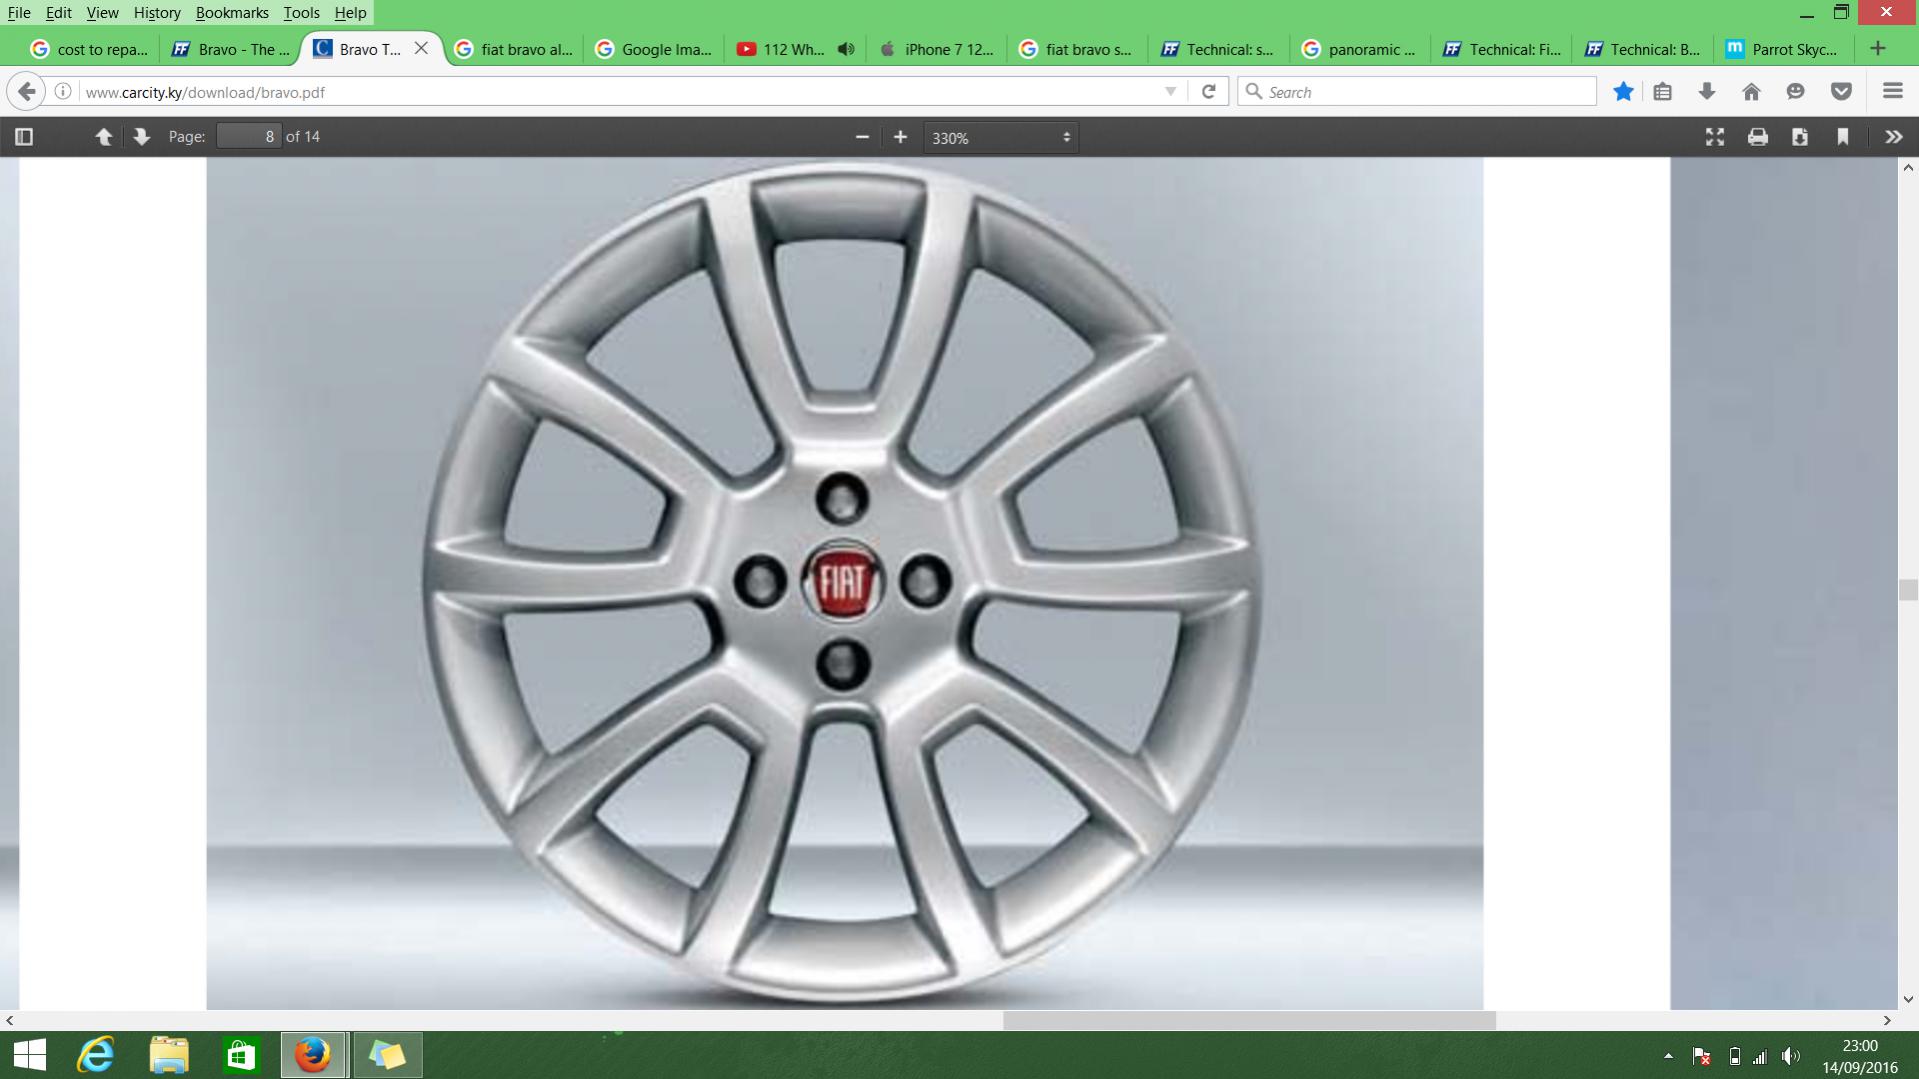Click the page number field showing 8
Viewport: 1919px width, 1079px height.
[249, 137]
